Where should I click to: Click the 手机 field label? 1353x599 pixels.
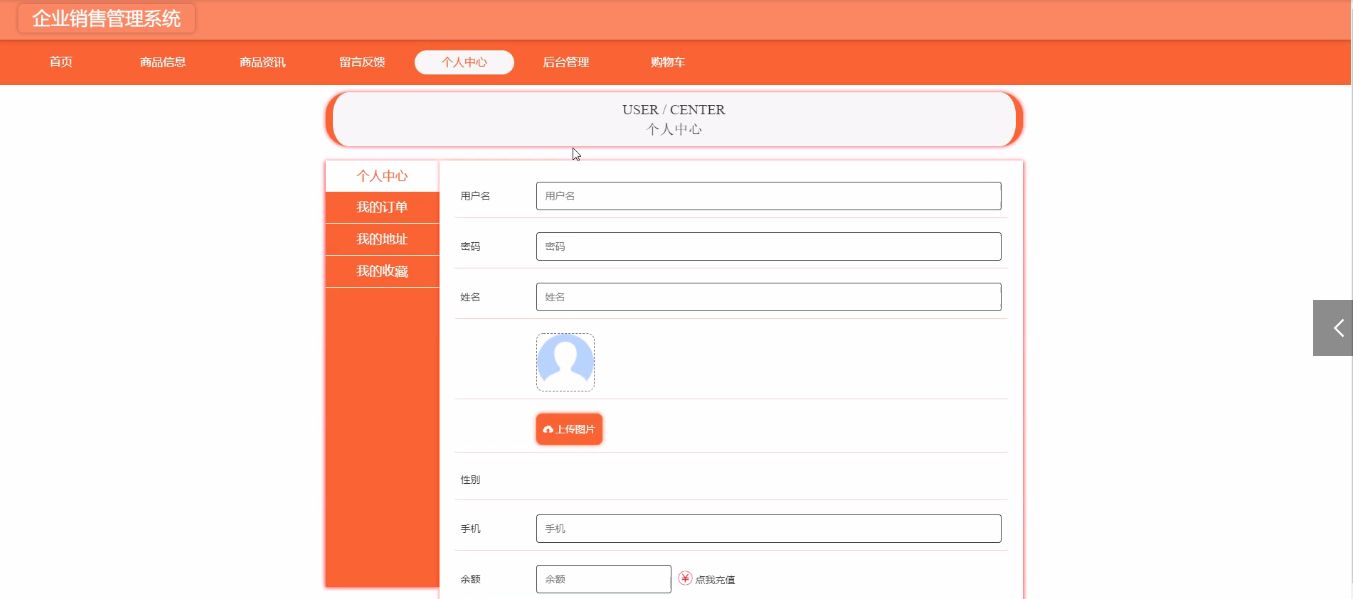tap(470, 528)
